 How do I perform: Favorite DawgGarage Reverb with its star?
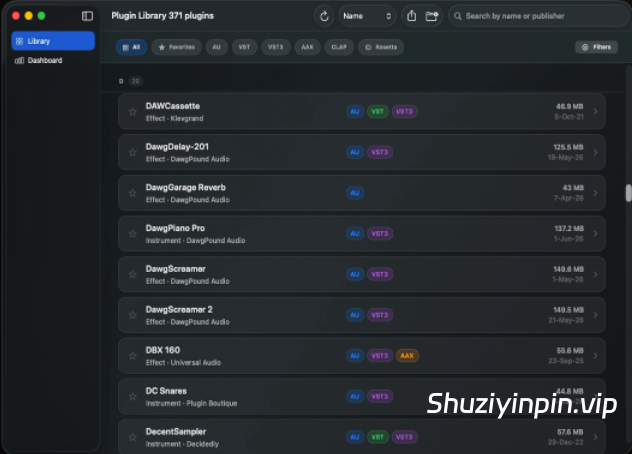point(133,193)
